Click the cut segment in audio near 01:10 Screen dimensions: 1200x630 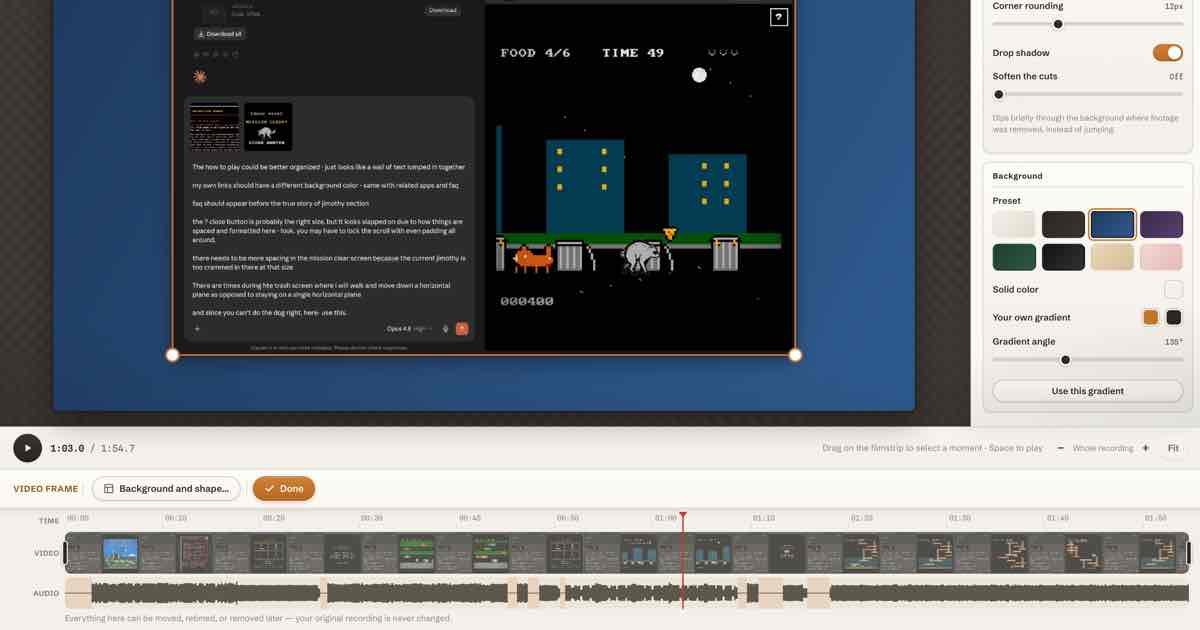click(770, 593)
